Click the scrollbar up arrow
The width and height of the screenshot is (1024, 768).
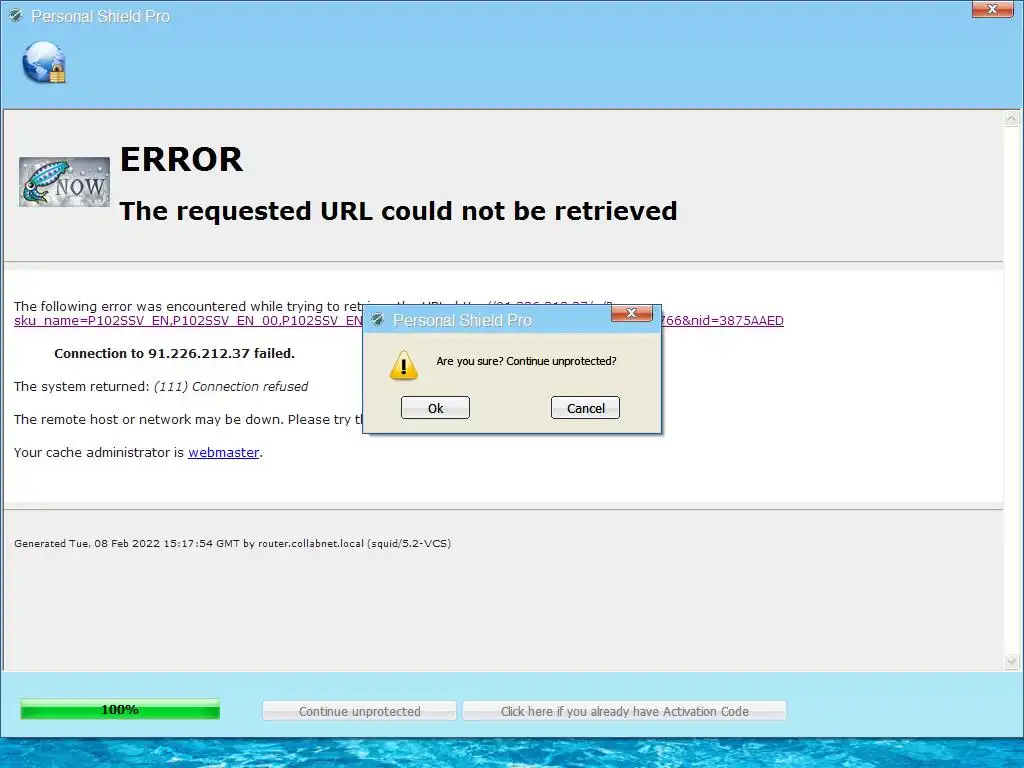coord(1012,119)
